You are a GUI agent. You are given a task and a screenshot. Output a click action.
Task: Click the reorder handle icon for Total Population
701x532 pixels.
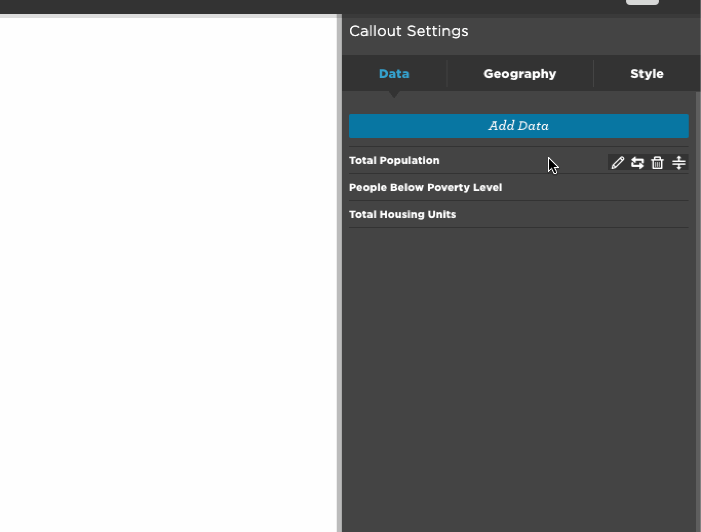[679, 163]
